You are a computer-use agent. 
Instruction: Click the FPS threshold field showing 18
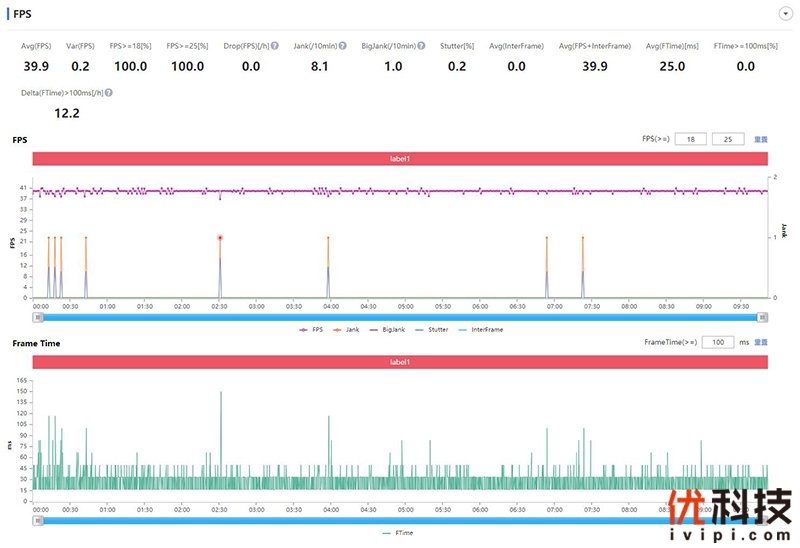point(690,139)
